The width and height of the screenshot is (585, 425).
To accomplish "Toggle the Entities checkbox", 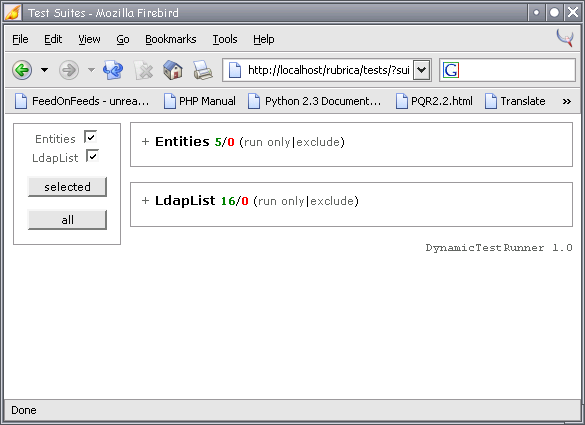I will (x=90, y=137).
